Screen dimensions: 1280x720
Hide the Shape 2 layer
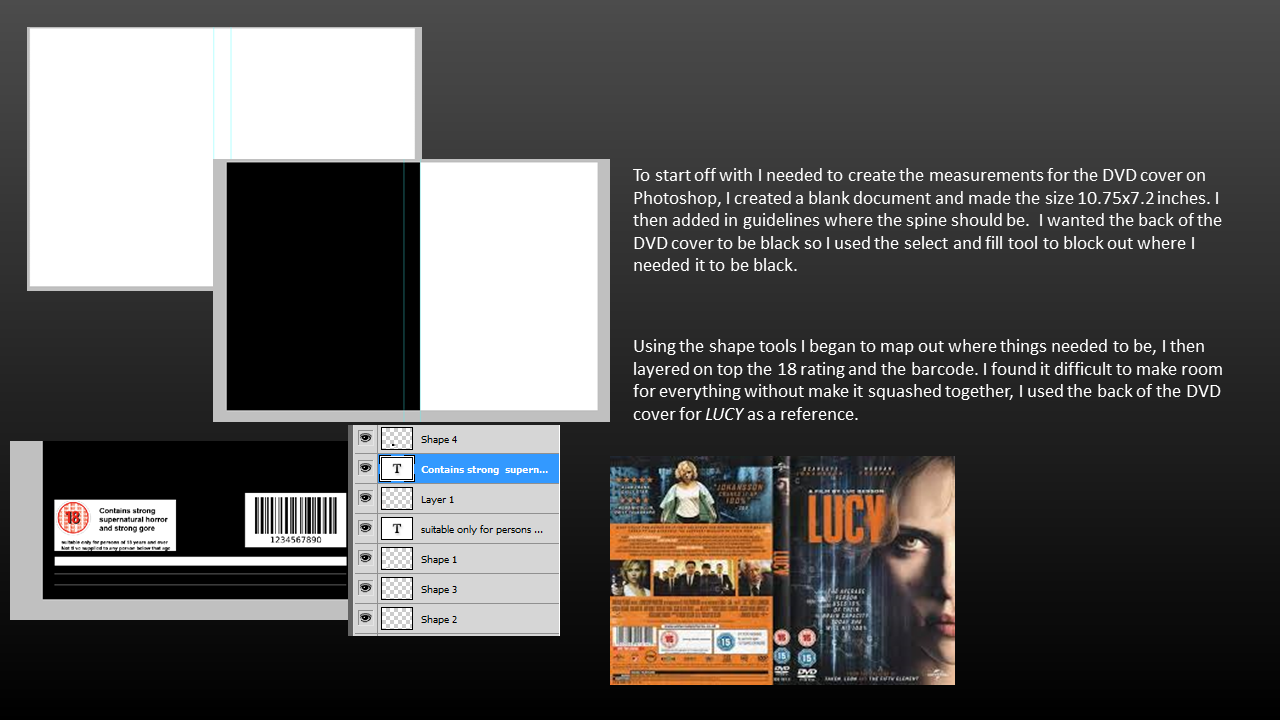click(x=365, y=618)
